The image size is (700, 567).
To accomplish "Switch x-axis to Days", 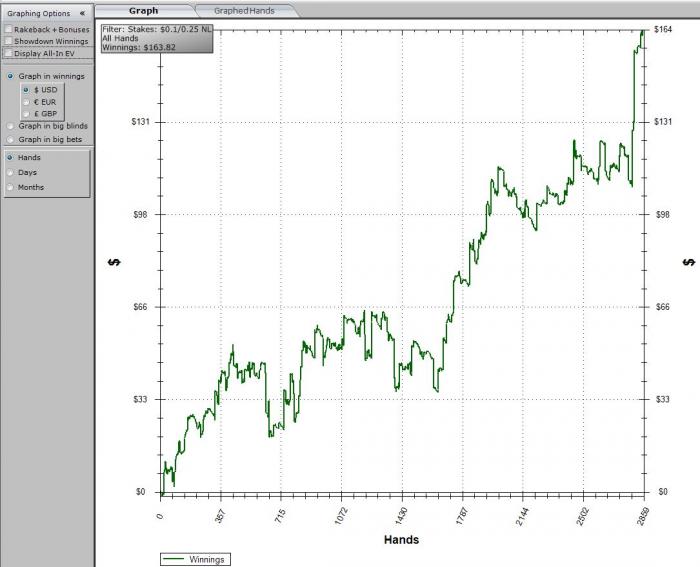I will pos(10,172).
